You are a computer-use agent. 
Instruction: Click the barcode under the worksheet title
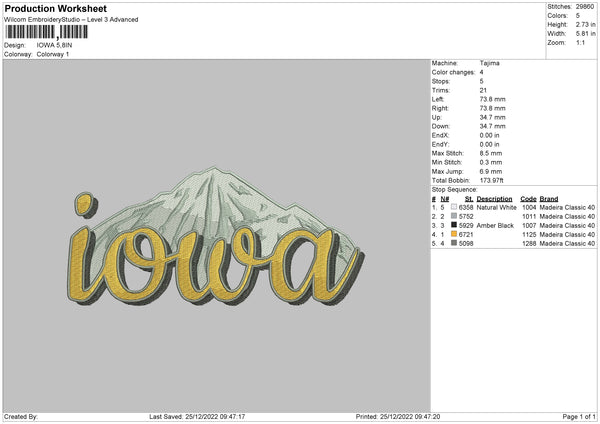[46, 32]
